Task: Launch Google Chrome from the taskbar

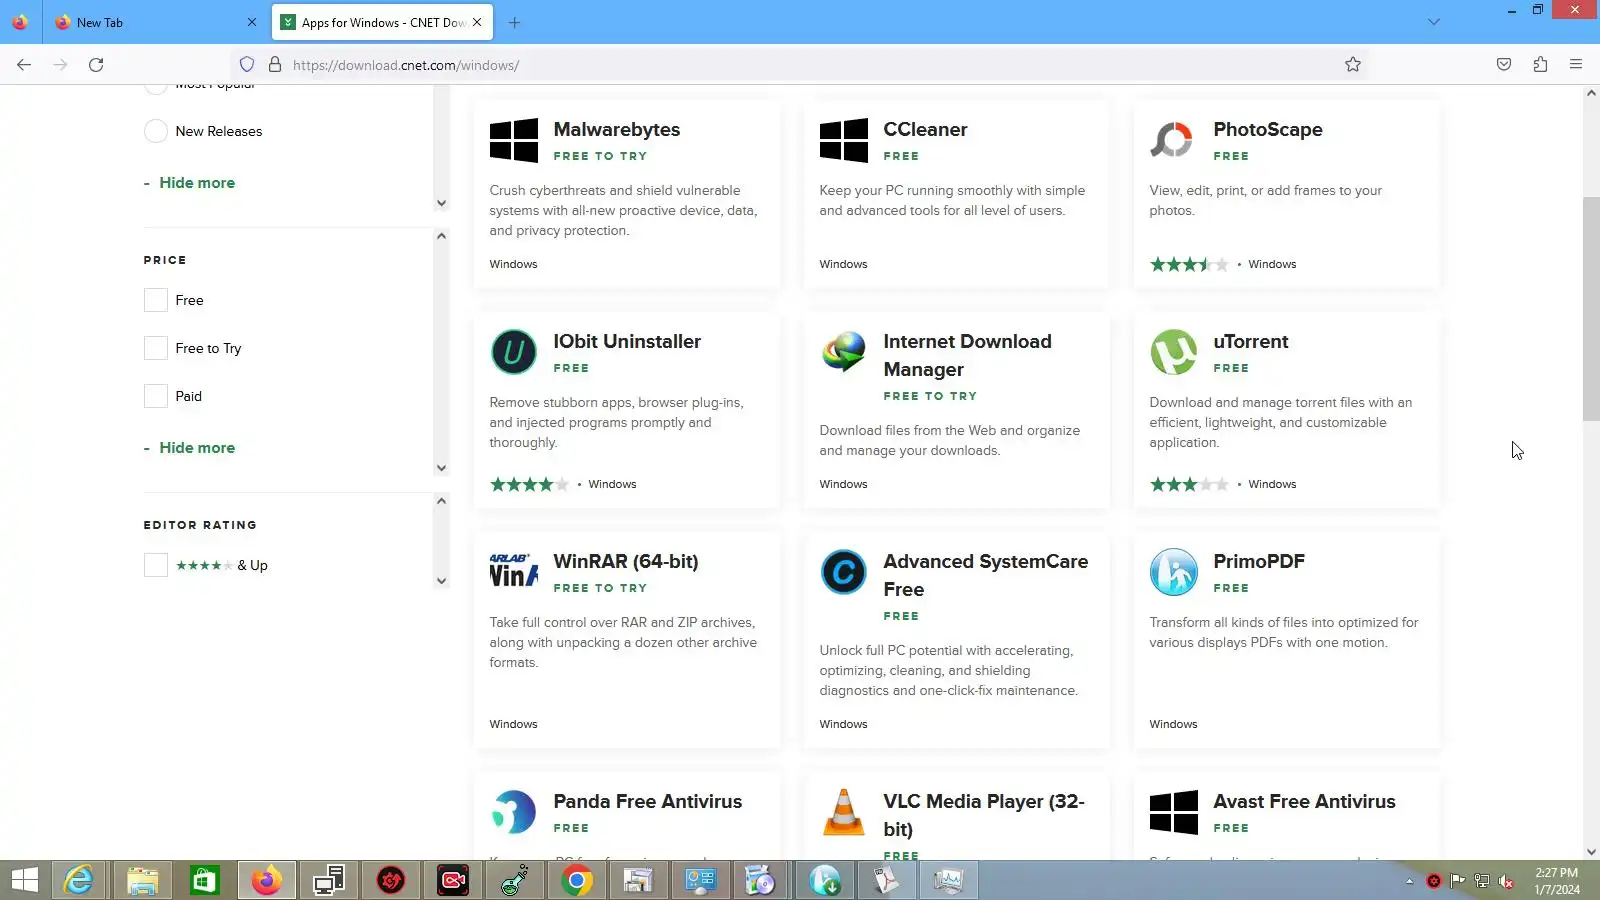Action: click(576, 881)
